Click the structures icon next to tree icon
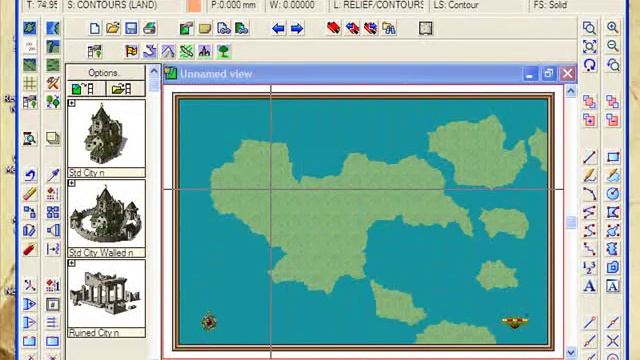Image resolution: width=640 pixels, height=360 pixels. [205, 51]
